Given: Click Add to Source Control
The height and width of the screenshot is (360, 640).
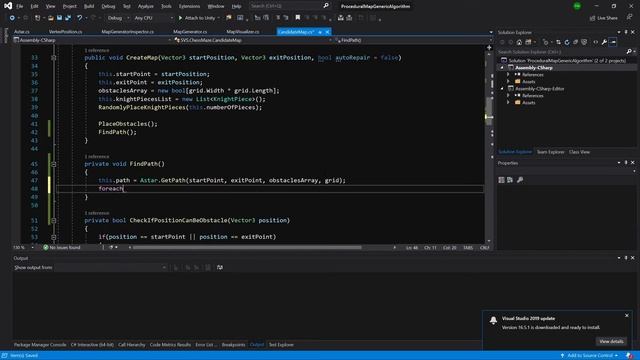Looking at the screenshot, I should coord(590,356).
